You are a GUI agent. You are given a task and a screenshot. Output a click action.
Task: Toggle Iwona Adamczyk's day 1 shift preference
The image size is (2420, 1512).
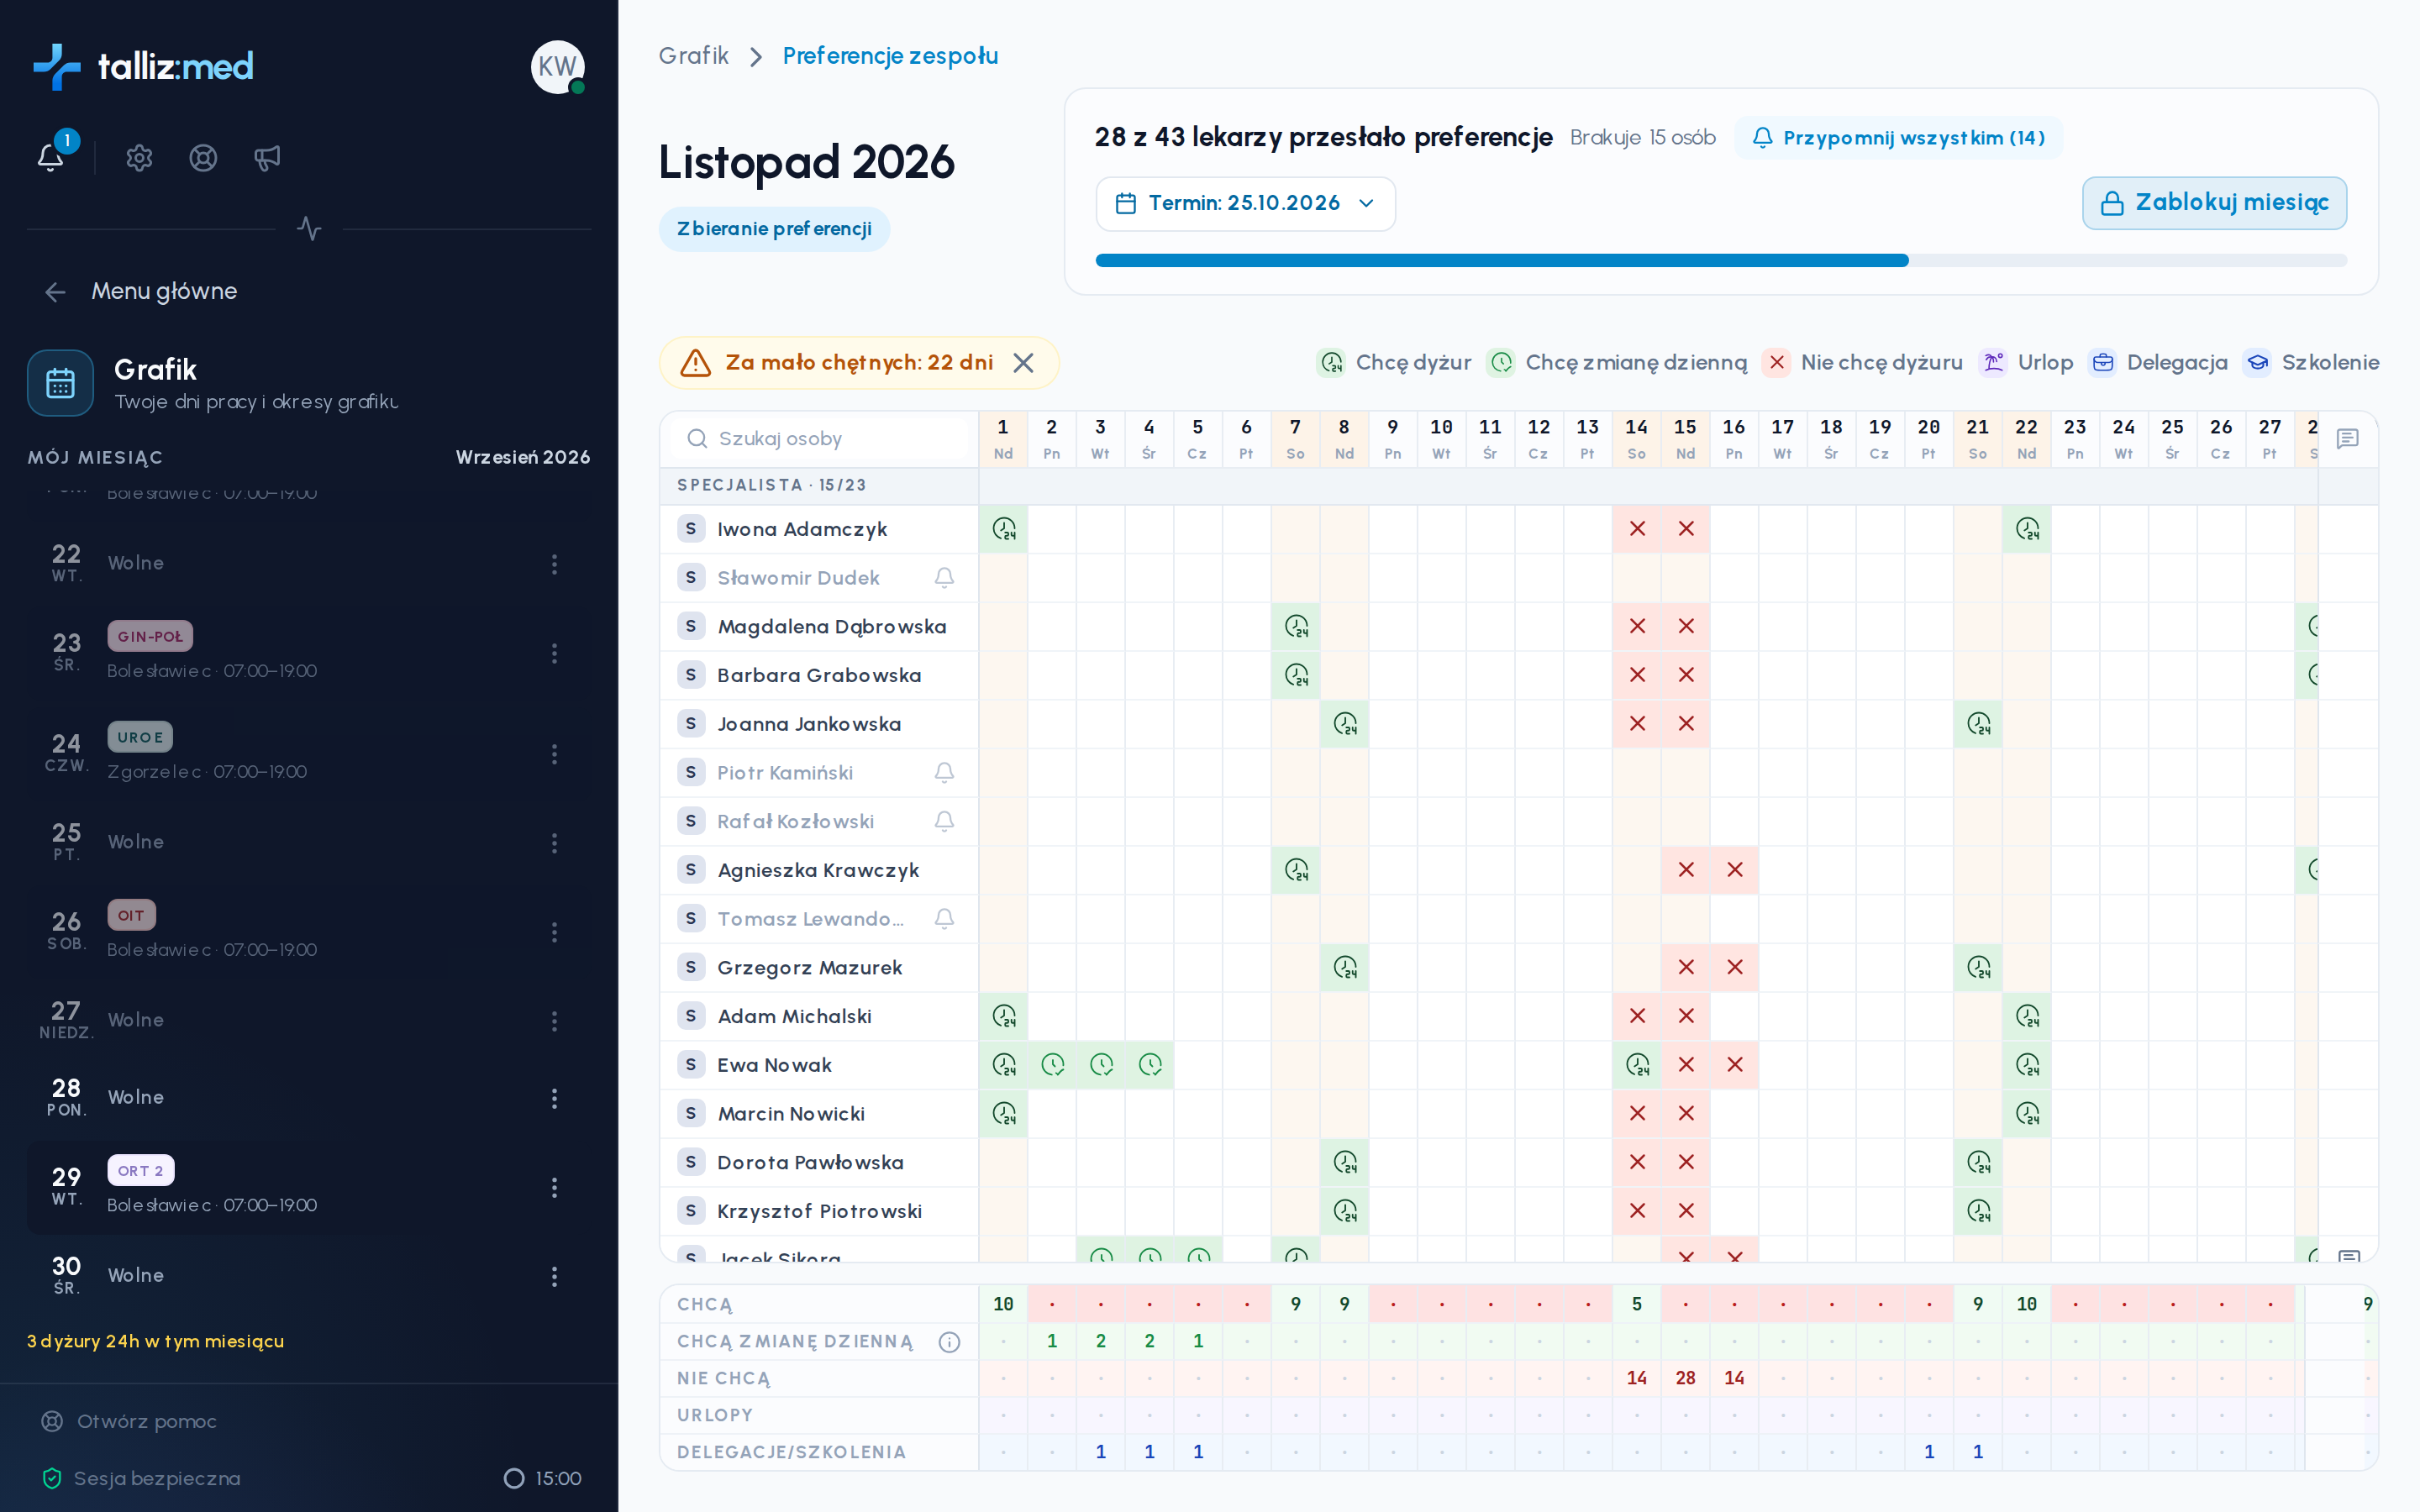pos(1003,529)
